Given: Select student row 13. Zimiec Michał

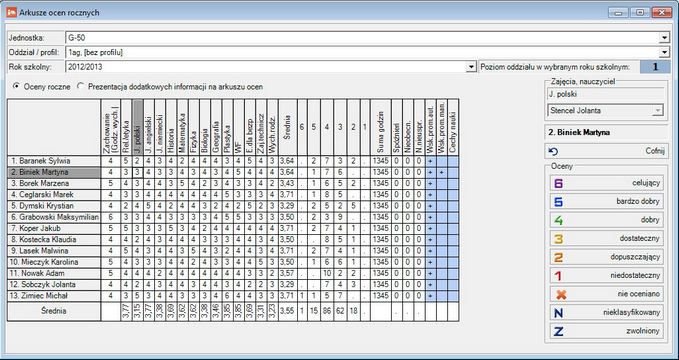Looking at the screenshot, I should click(x=54, y=296).
